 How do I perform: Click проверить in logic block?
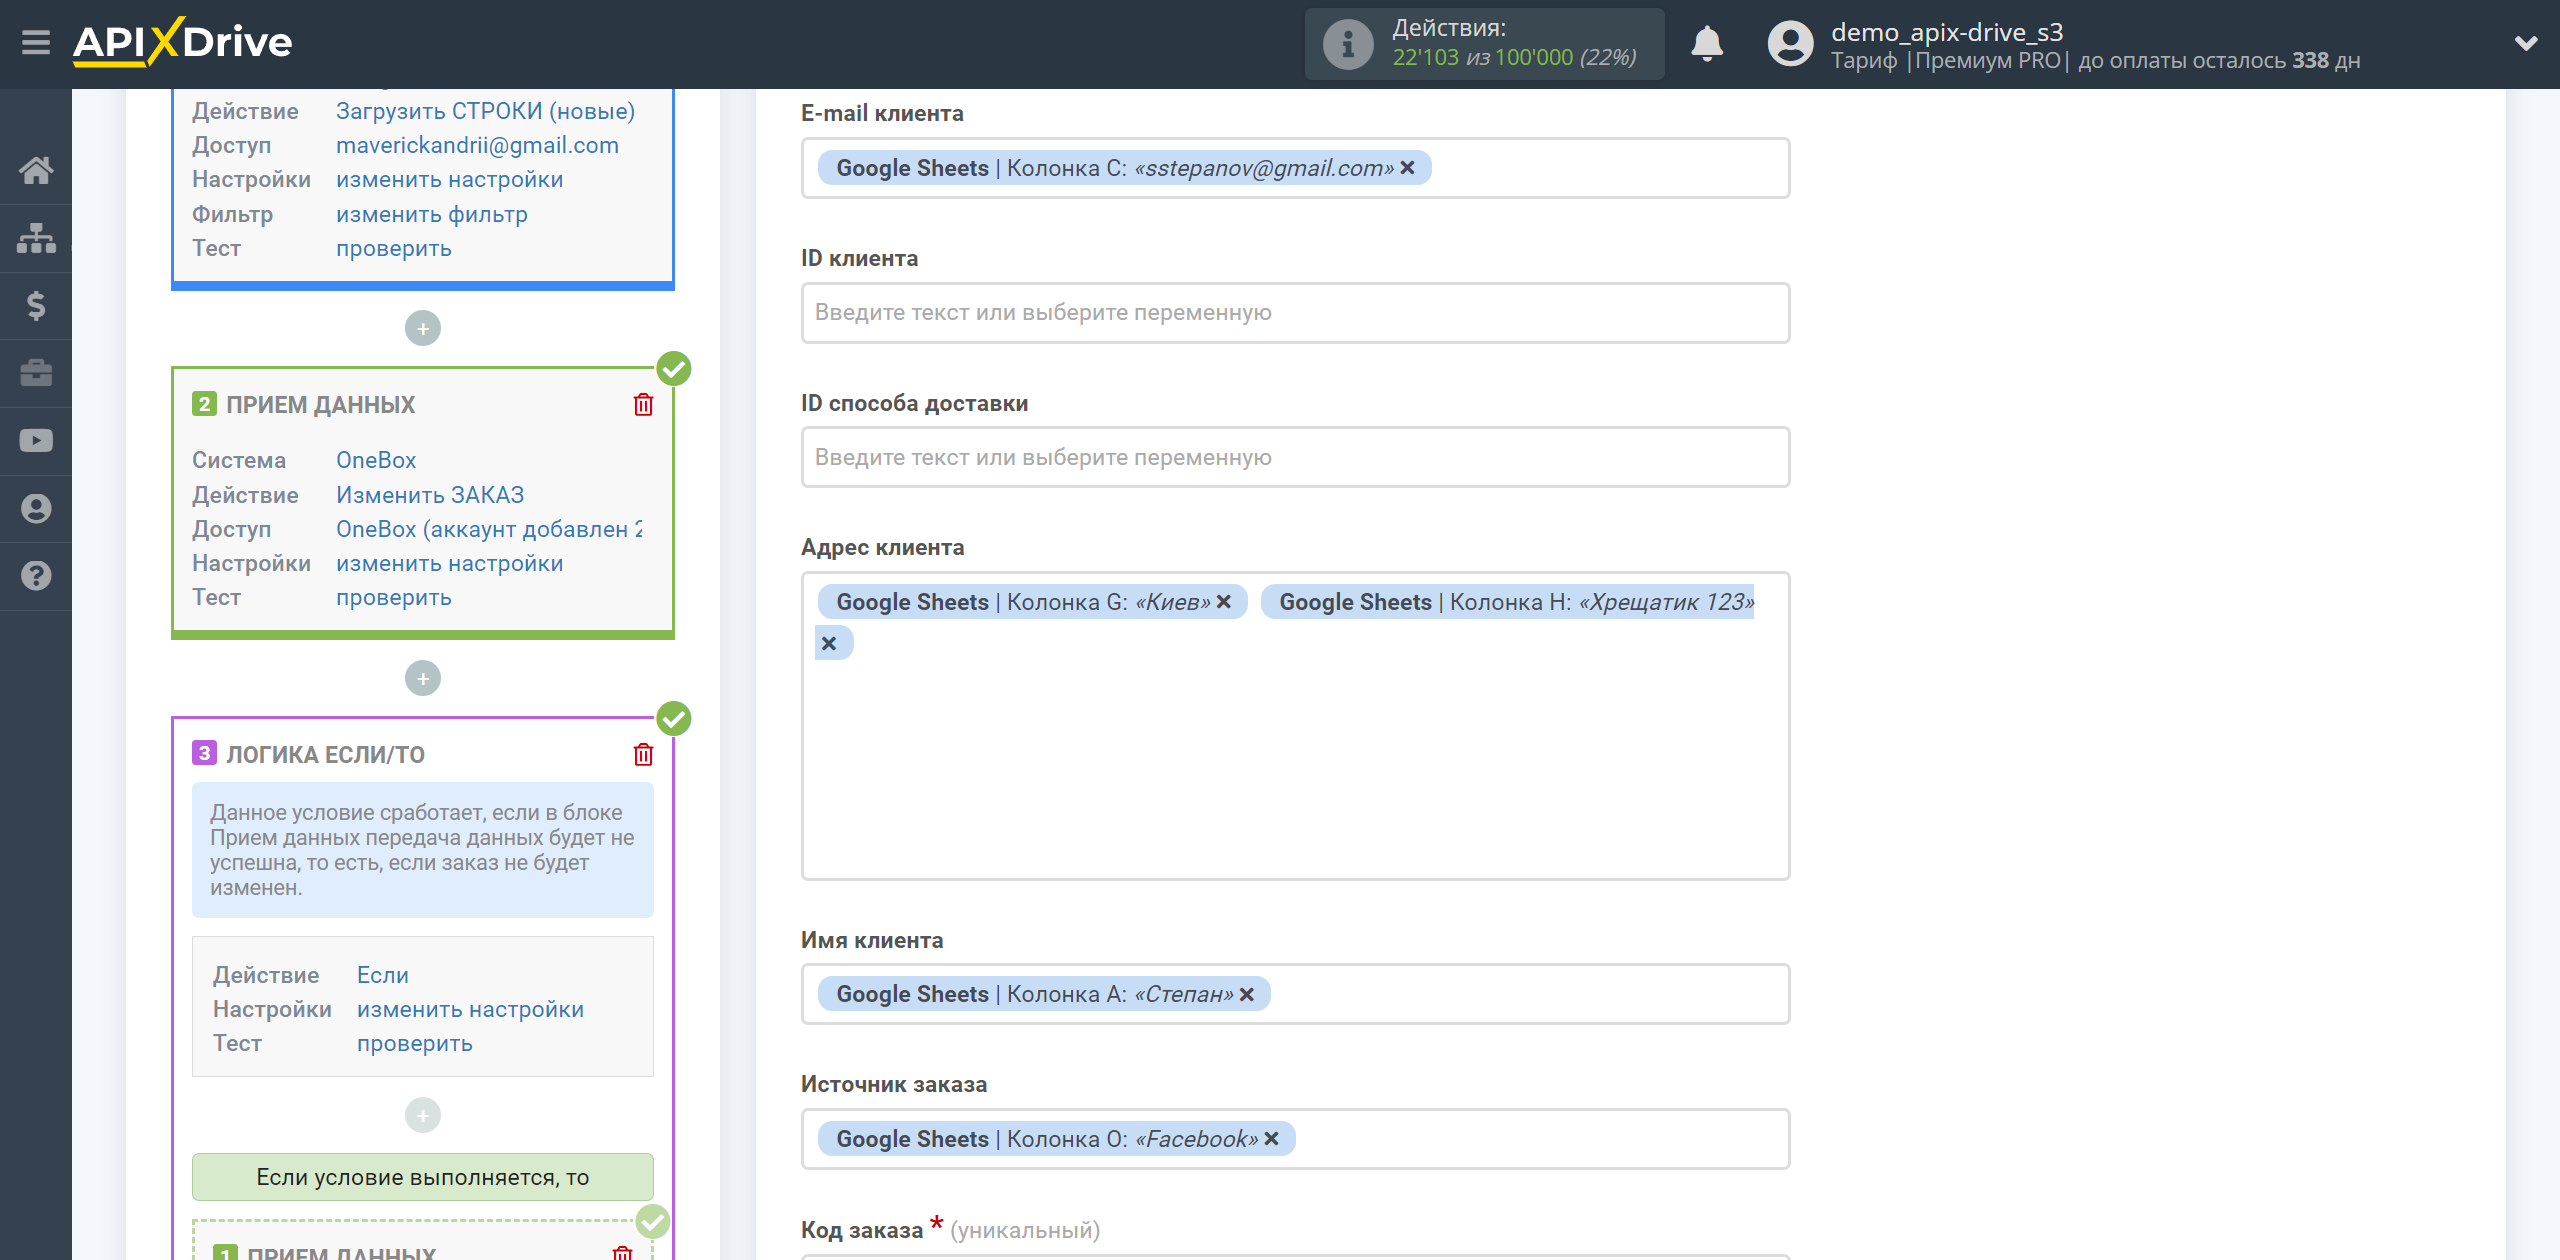pyautogui.click(x=415, y=1043)
